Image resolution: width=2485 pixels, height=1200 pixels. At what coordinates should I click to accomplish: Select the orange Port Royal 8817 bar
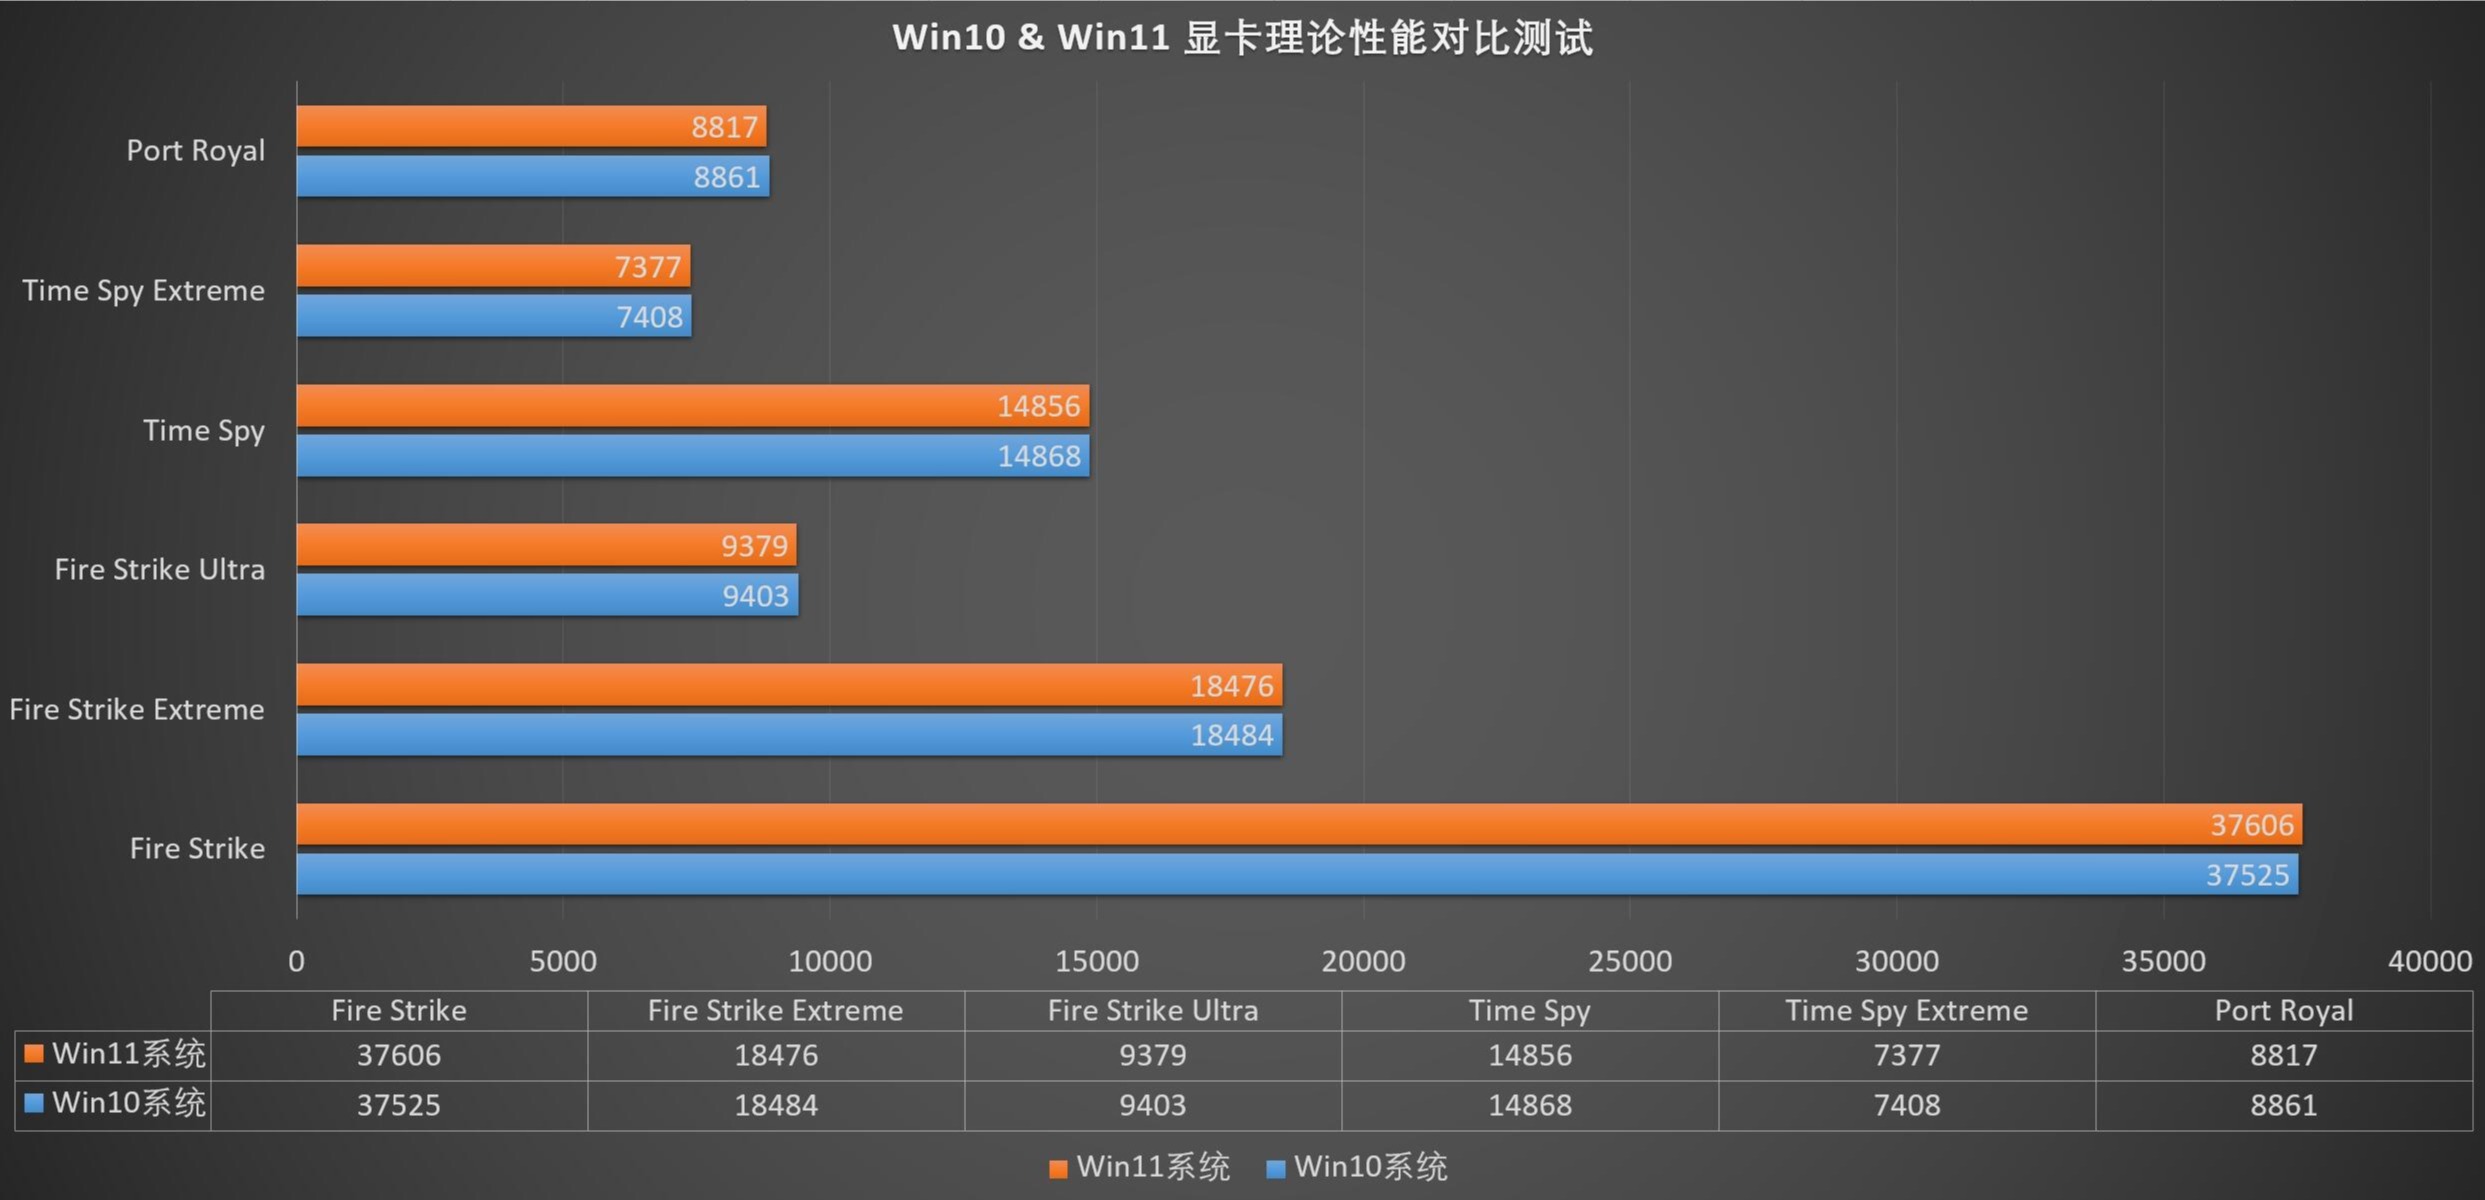tap(530, 127)
